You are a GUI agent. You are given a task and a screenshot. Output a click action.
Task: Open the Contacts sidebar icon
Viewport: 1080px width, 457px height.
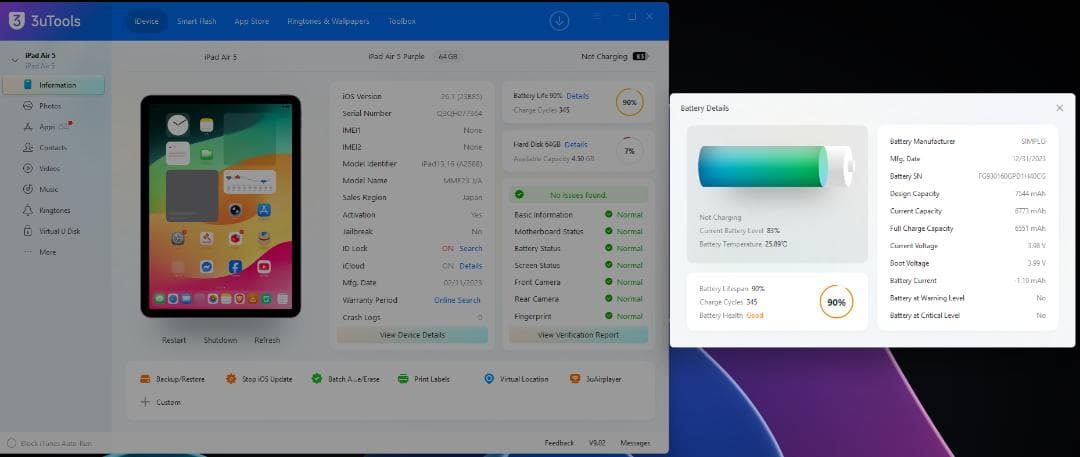tap(28, 148)
